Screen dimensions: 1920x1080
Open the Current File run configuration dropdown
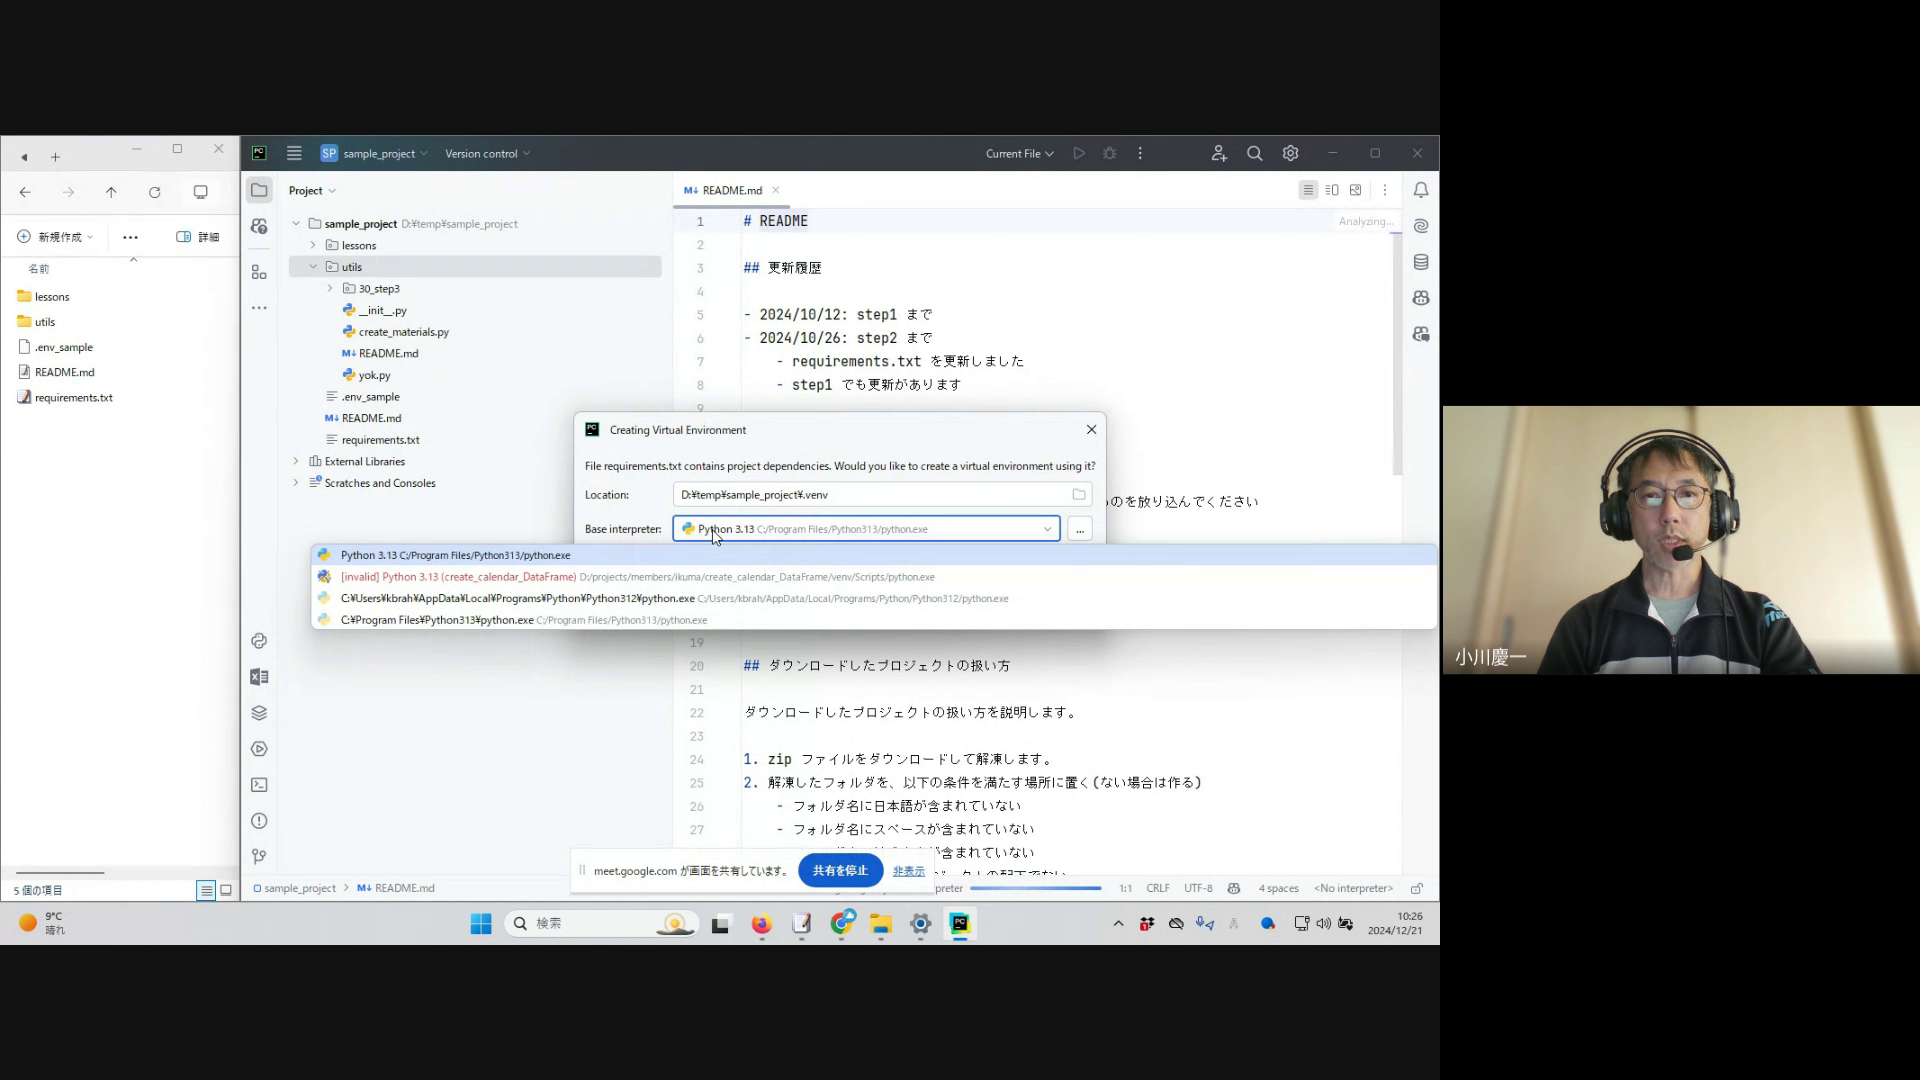pos(1019,153)
